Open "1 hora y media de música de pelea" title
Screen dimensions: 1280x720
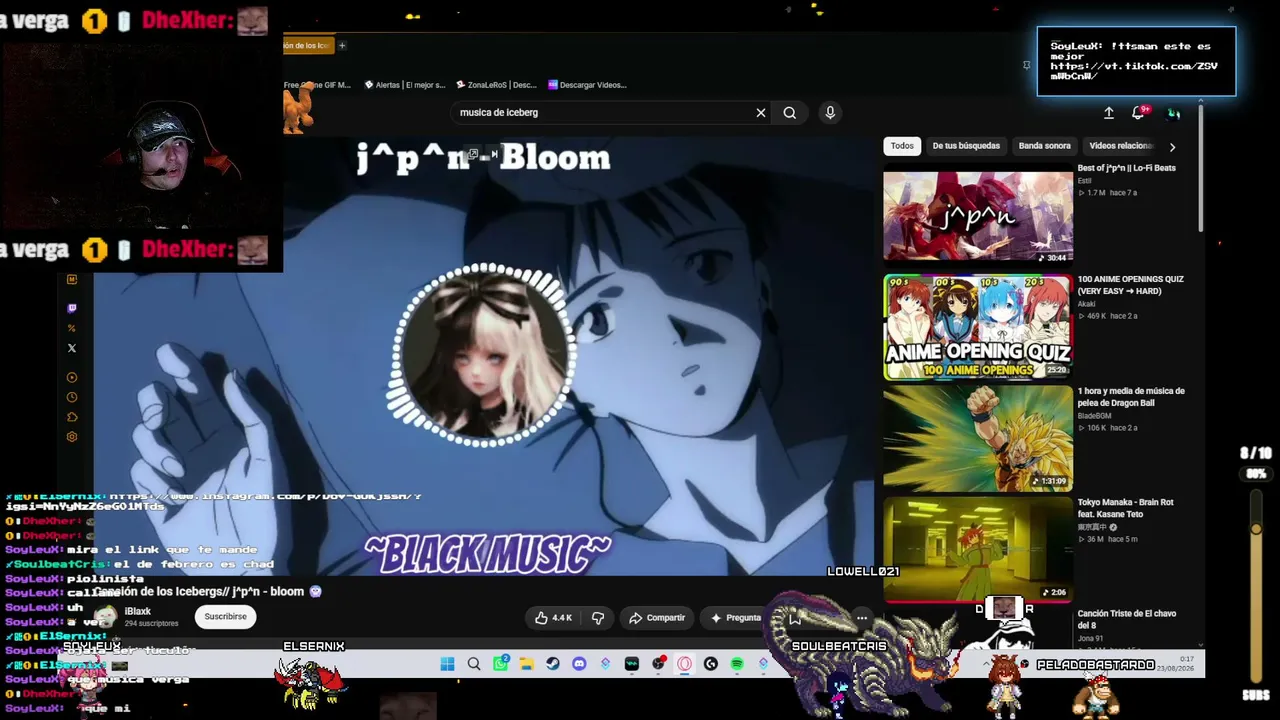[1131, 397]
